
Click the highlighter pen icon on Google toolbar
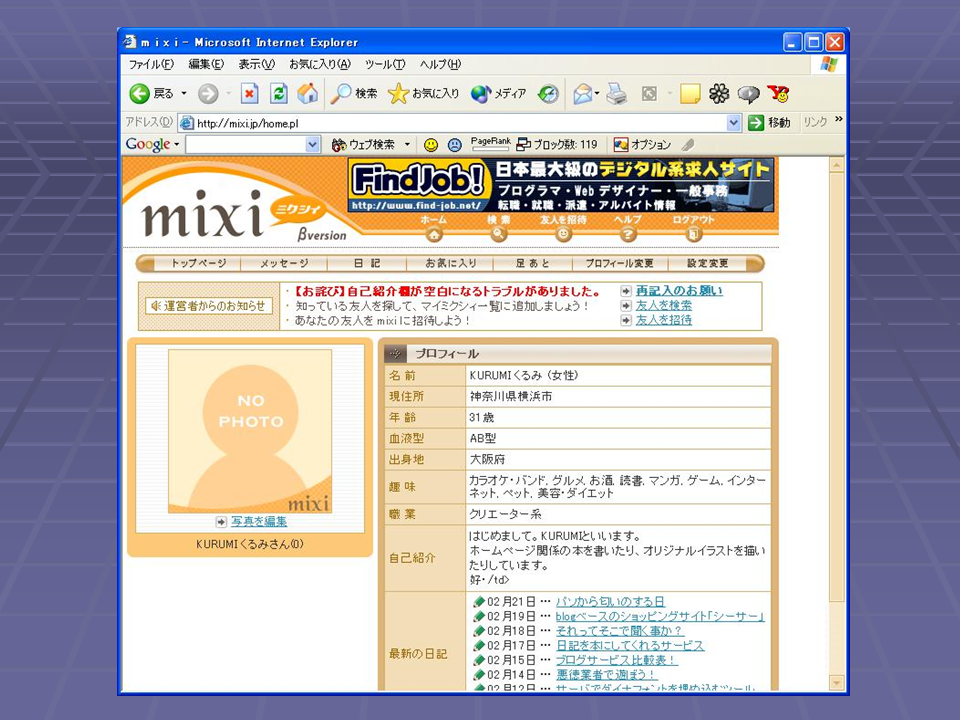point(688,144)
